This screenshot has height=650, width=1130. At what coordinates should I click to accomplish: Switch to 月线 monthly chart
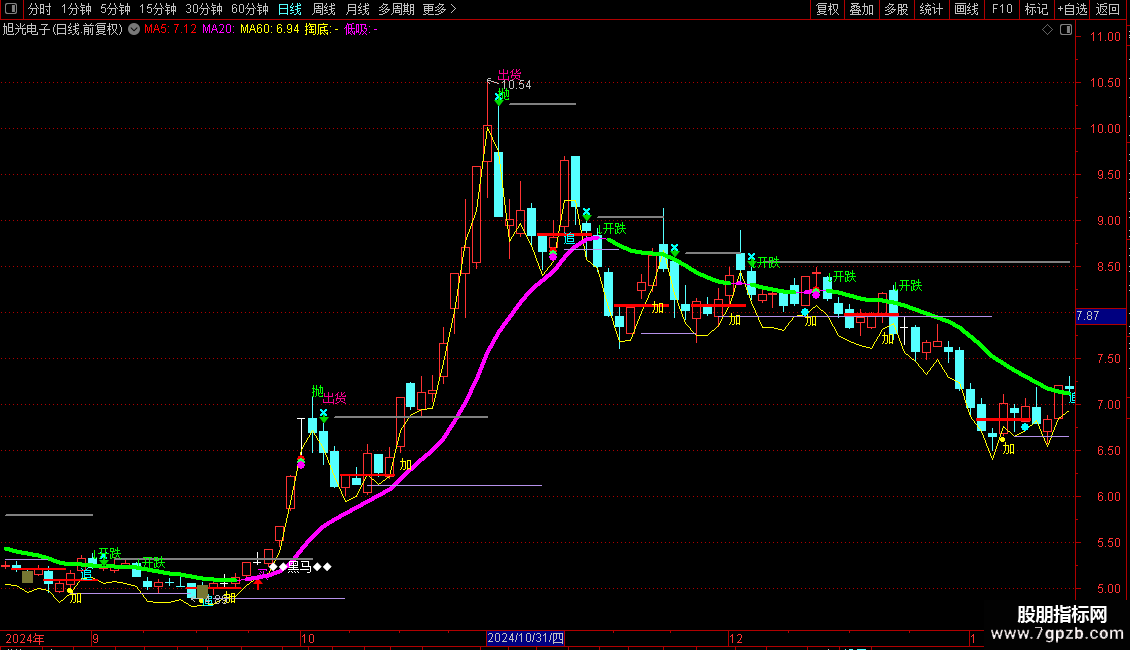(x=357, y=9)
